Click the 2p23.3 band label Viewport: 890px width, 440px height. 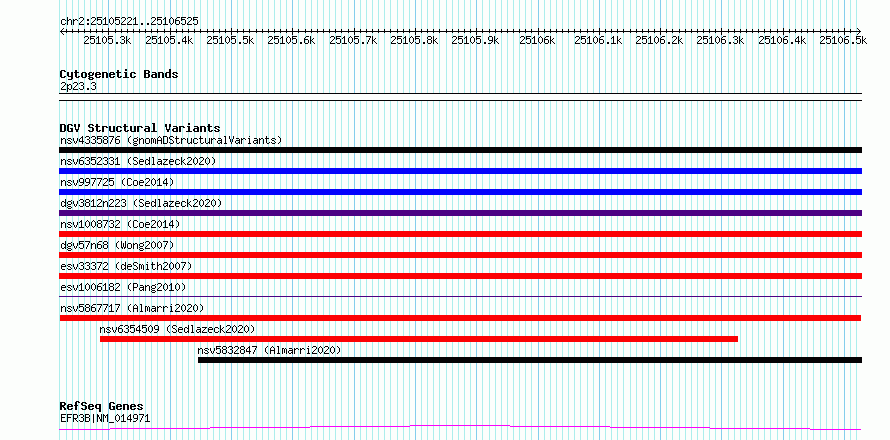click(x=78, y=85)
